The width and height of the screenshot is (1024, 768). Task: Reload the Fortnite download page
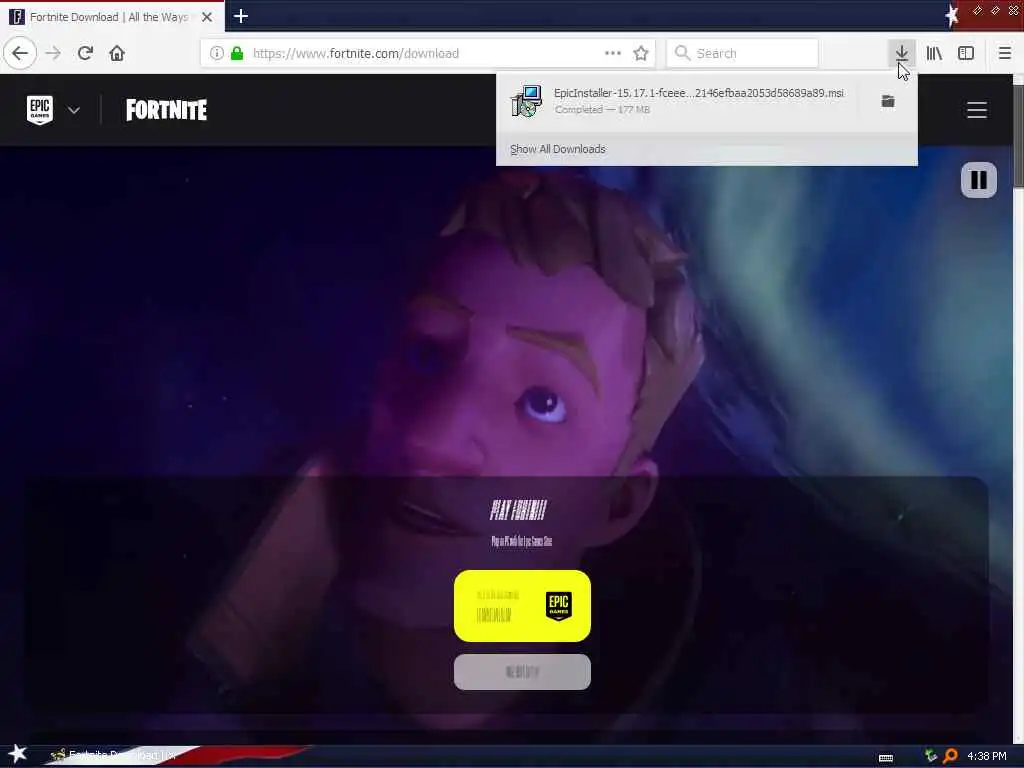85,53
